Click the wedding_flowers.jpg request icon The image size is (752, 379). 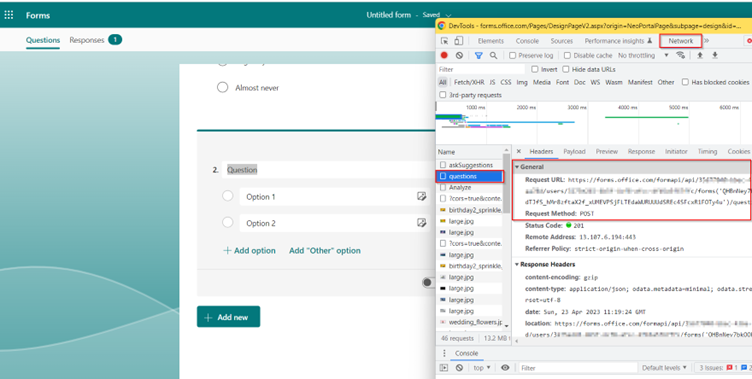[x=443, y=322]
